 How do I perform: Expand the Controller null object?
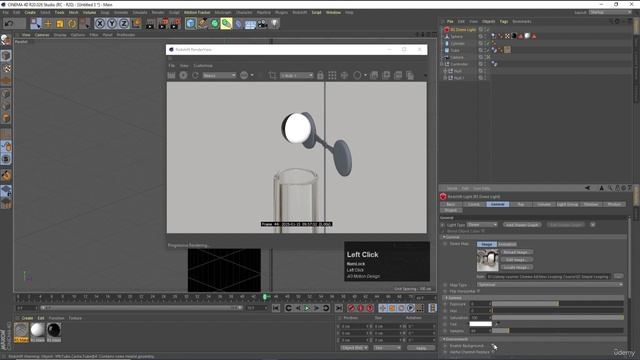[441, 64]
